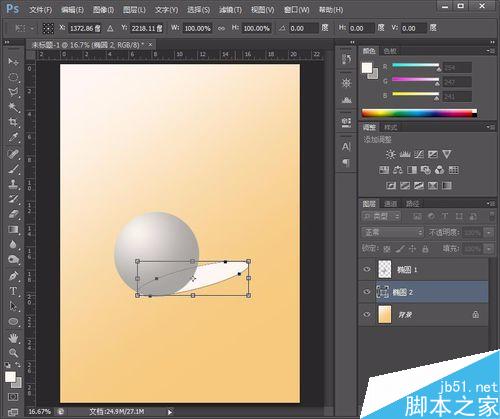Open the layer filter type dropdown
The image size is (500, 419).
[381, 216]
